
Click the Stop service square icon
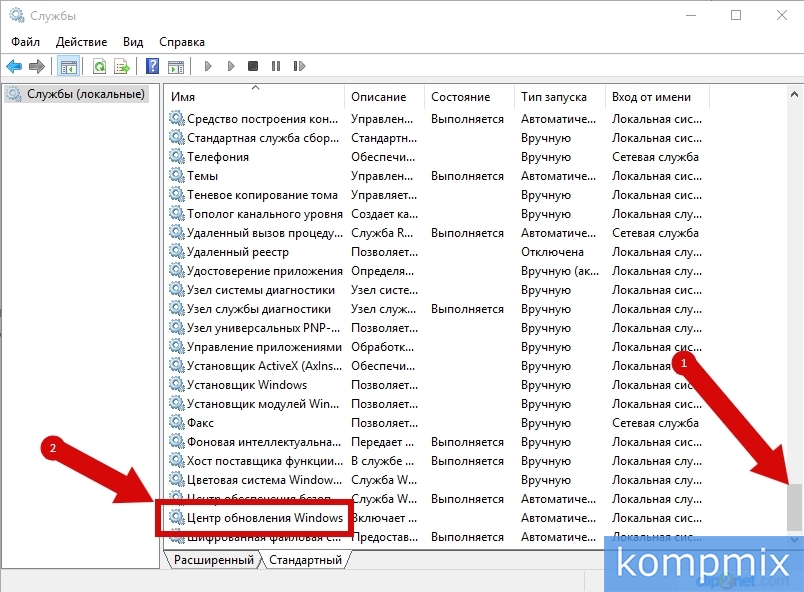tap(253, 66)
